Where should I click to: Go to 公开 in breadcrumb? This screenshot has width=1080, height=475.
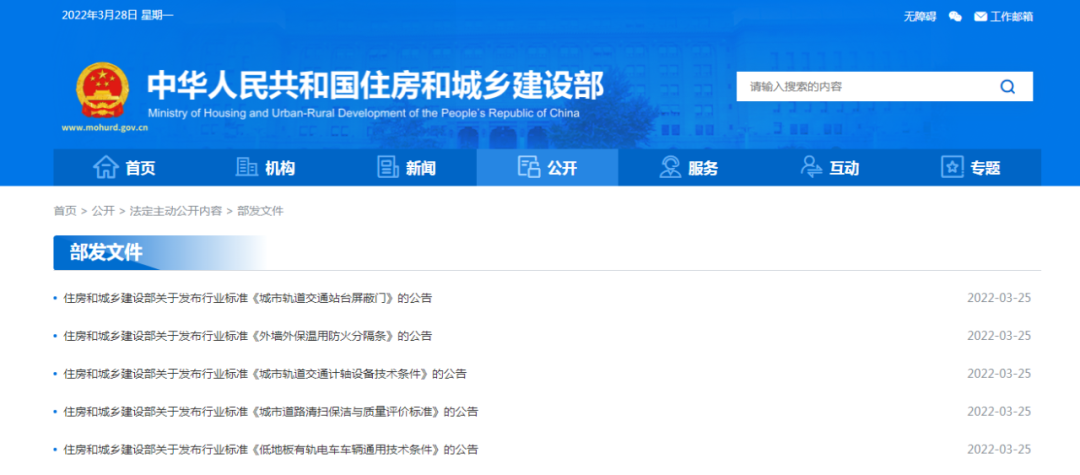103,211
